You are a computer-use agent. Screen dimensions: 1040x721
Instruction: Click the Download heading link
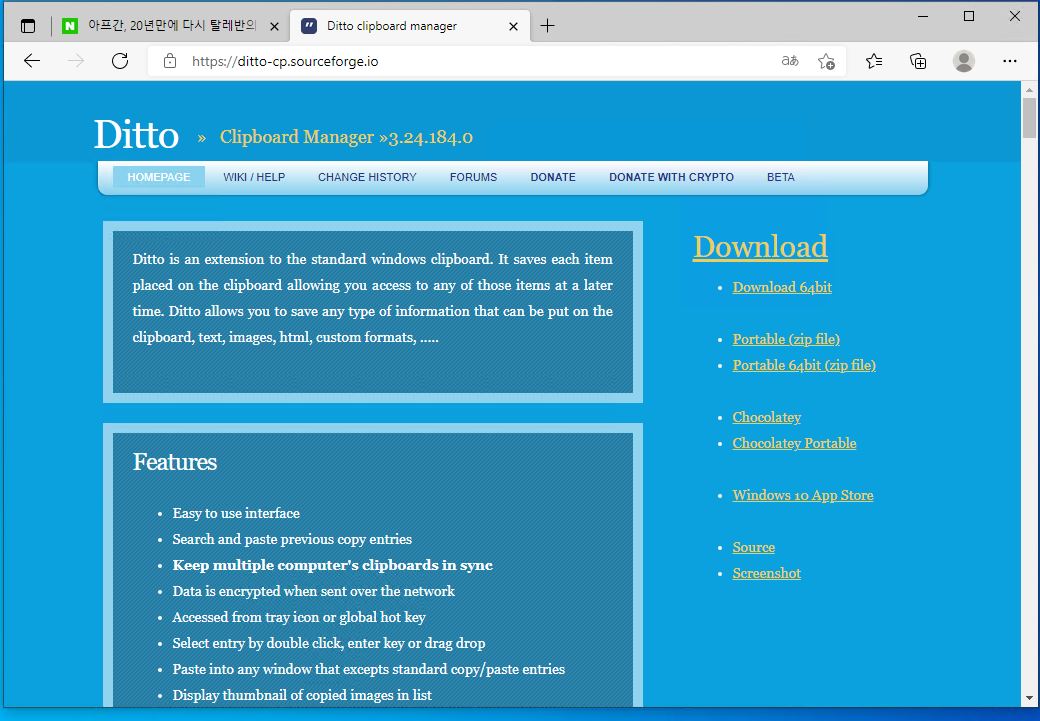coord(760,247)
